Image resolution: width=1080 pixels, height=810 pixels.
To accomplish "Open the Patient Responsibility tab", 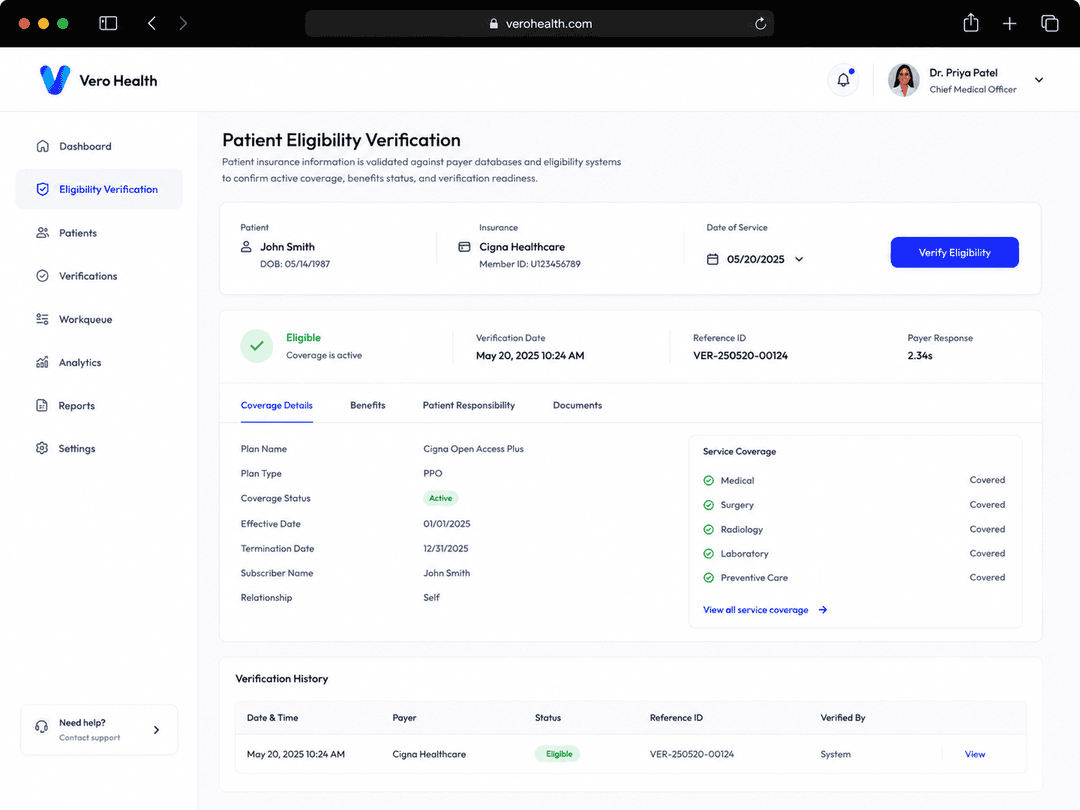I will coord(468,405).
